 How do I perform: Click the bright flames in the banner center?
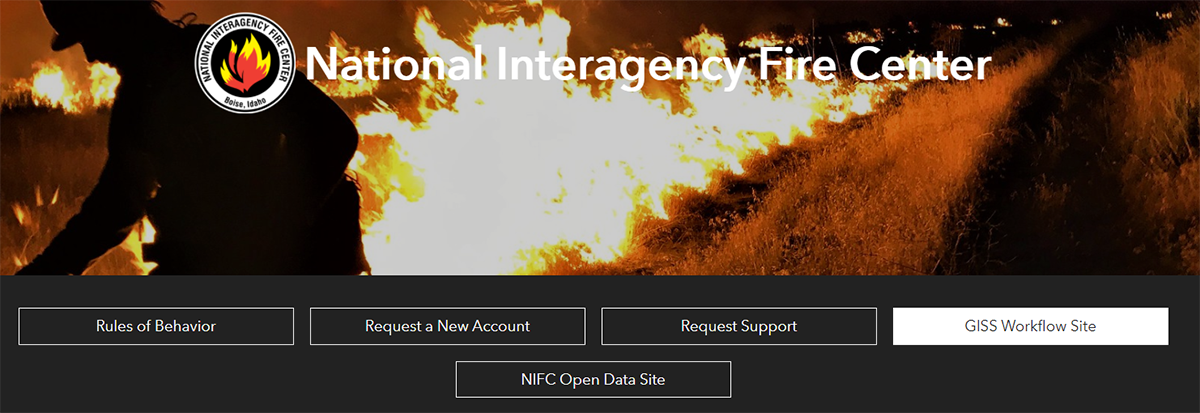click(x=600, y=160)
